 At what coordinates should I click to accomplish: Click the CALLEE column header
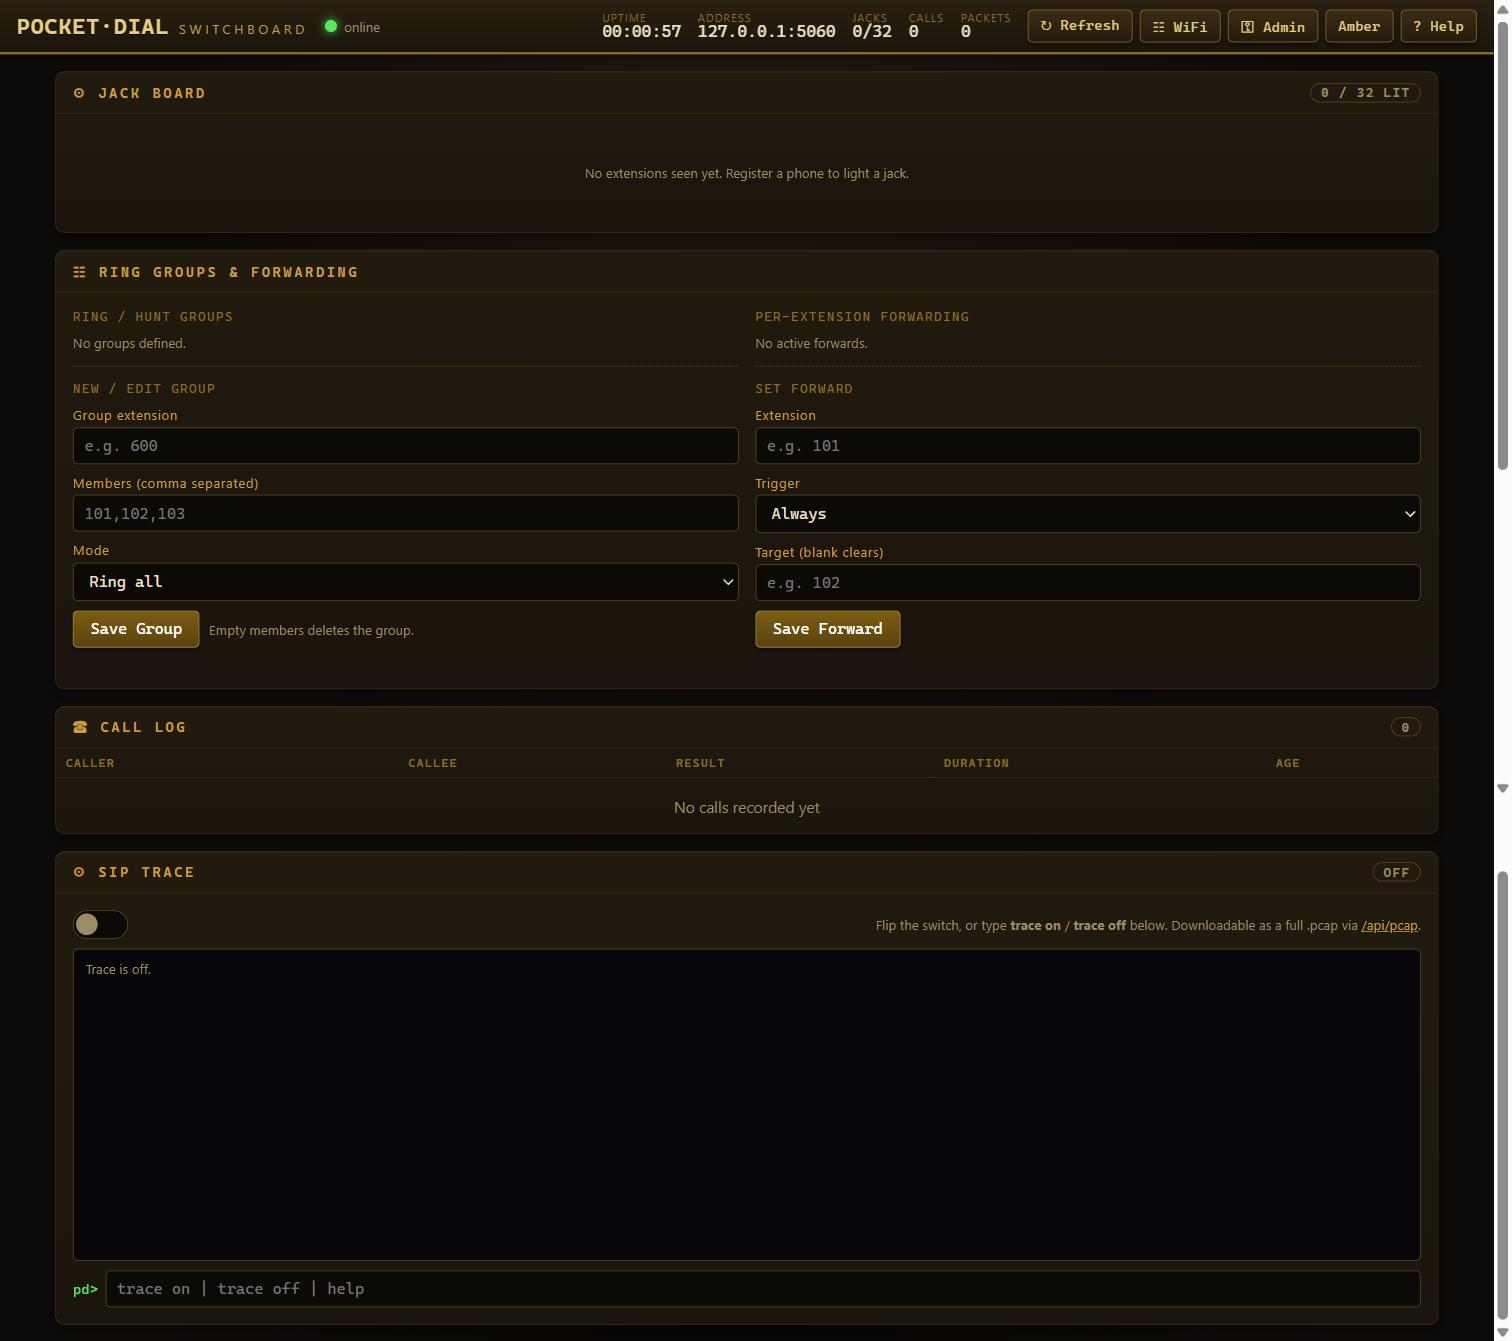[x=432, y=763]
